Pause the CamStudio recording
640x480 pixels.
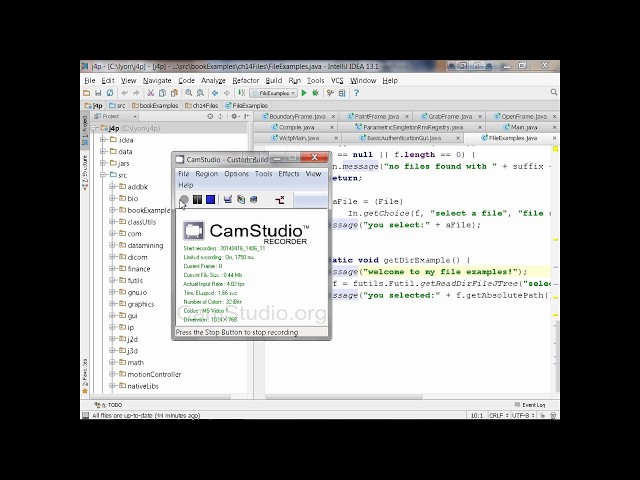198,200
